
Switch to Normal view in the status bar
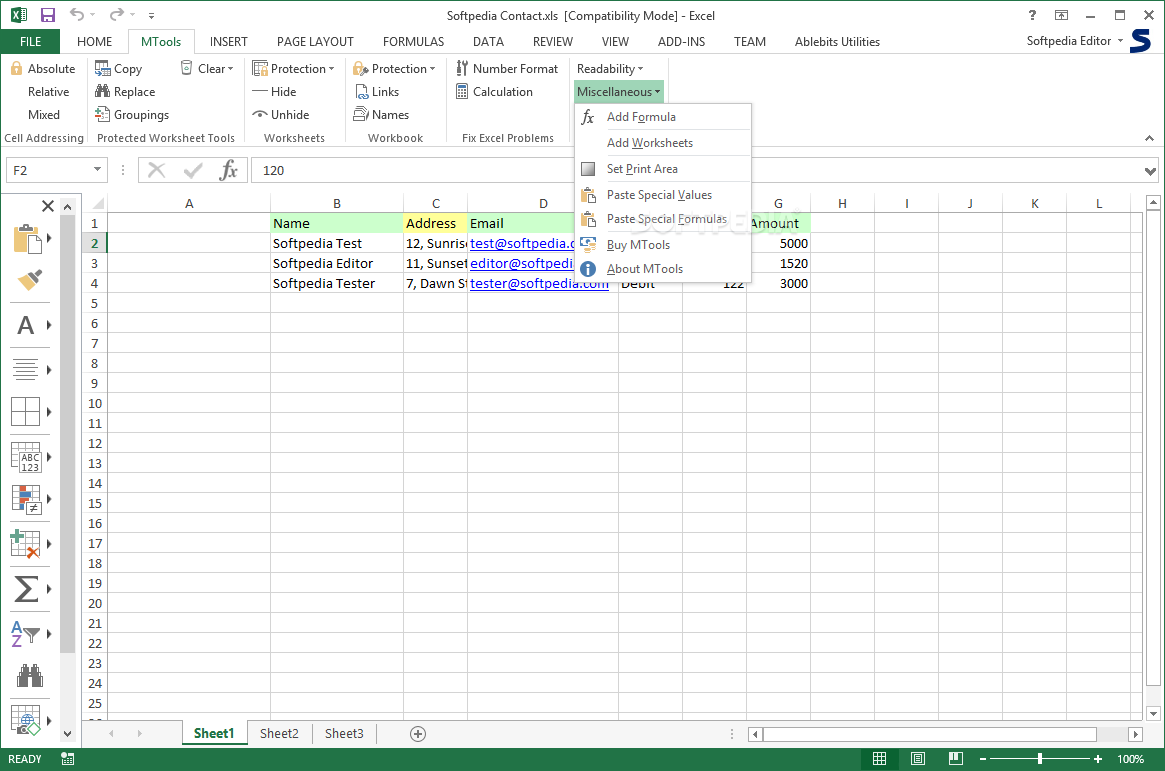(x=879, y=758)
